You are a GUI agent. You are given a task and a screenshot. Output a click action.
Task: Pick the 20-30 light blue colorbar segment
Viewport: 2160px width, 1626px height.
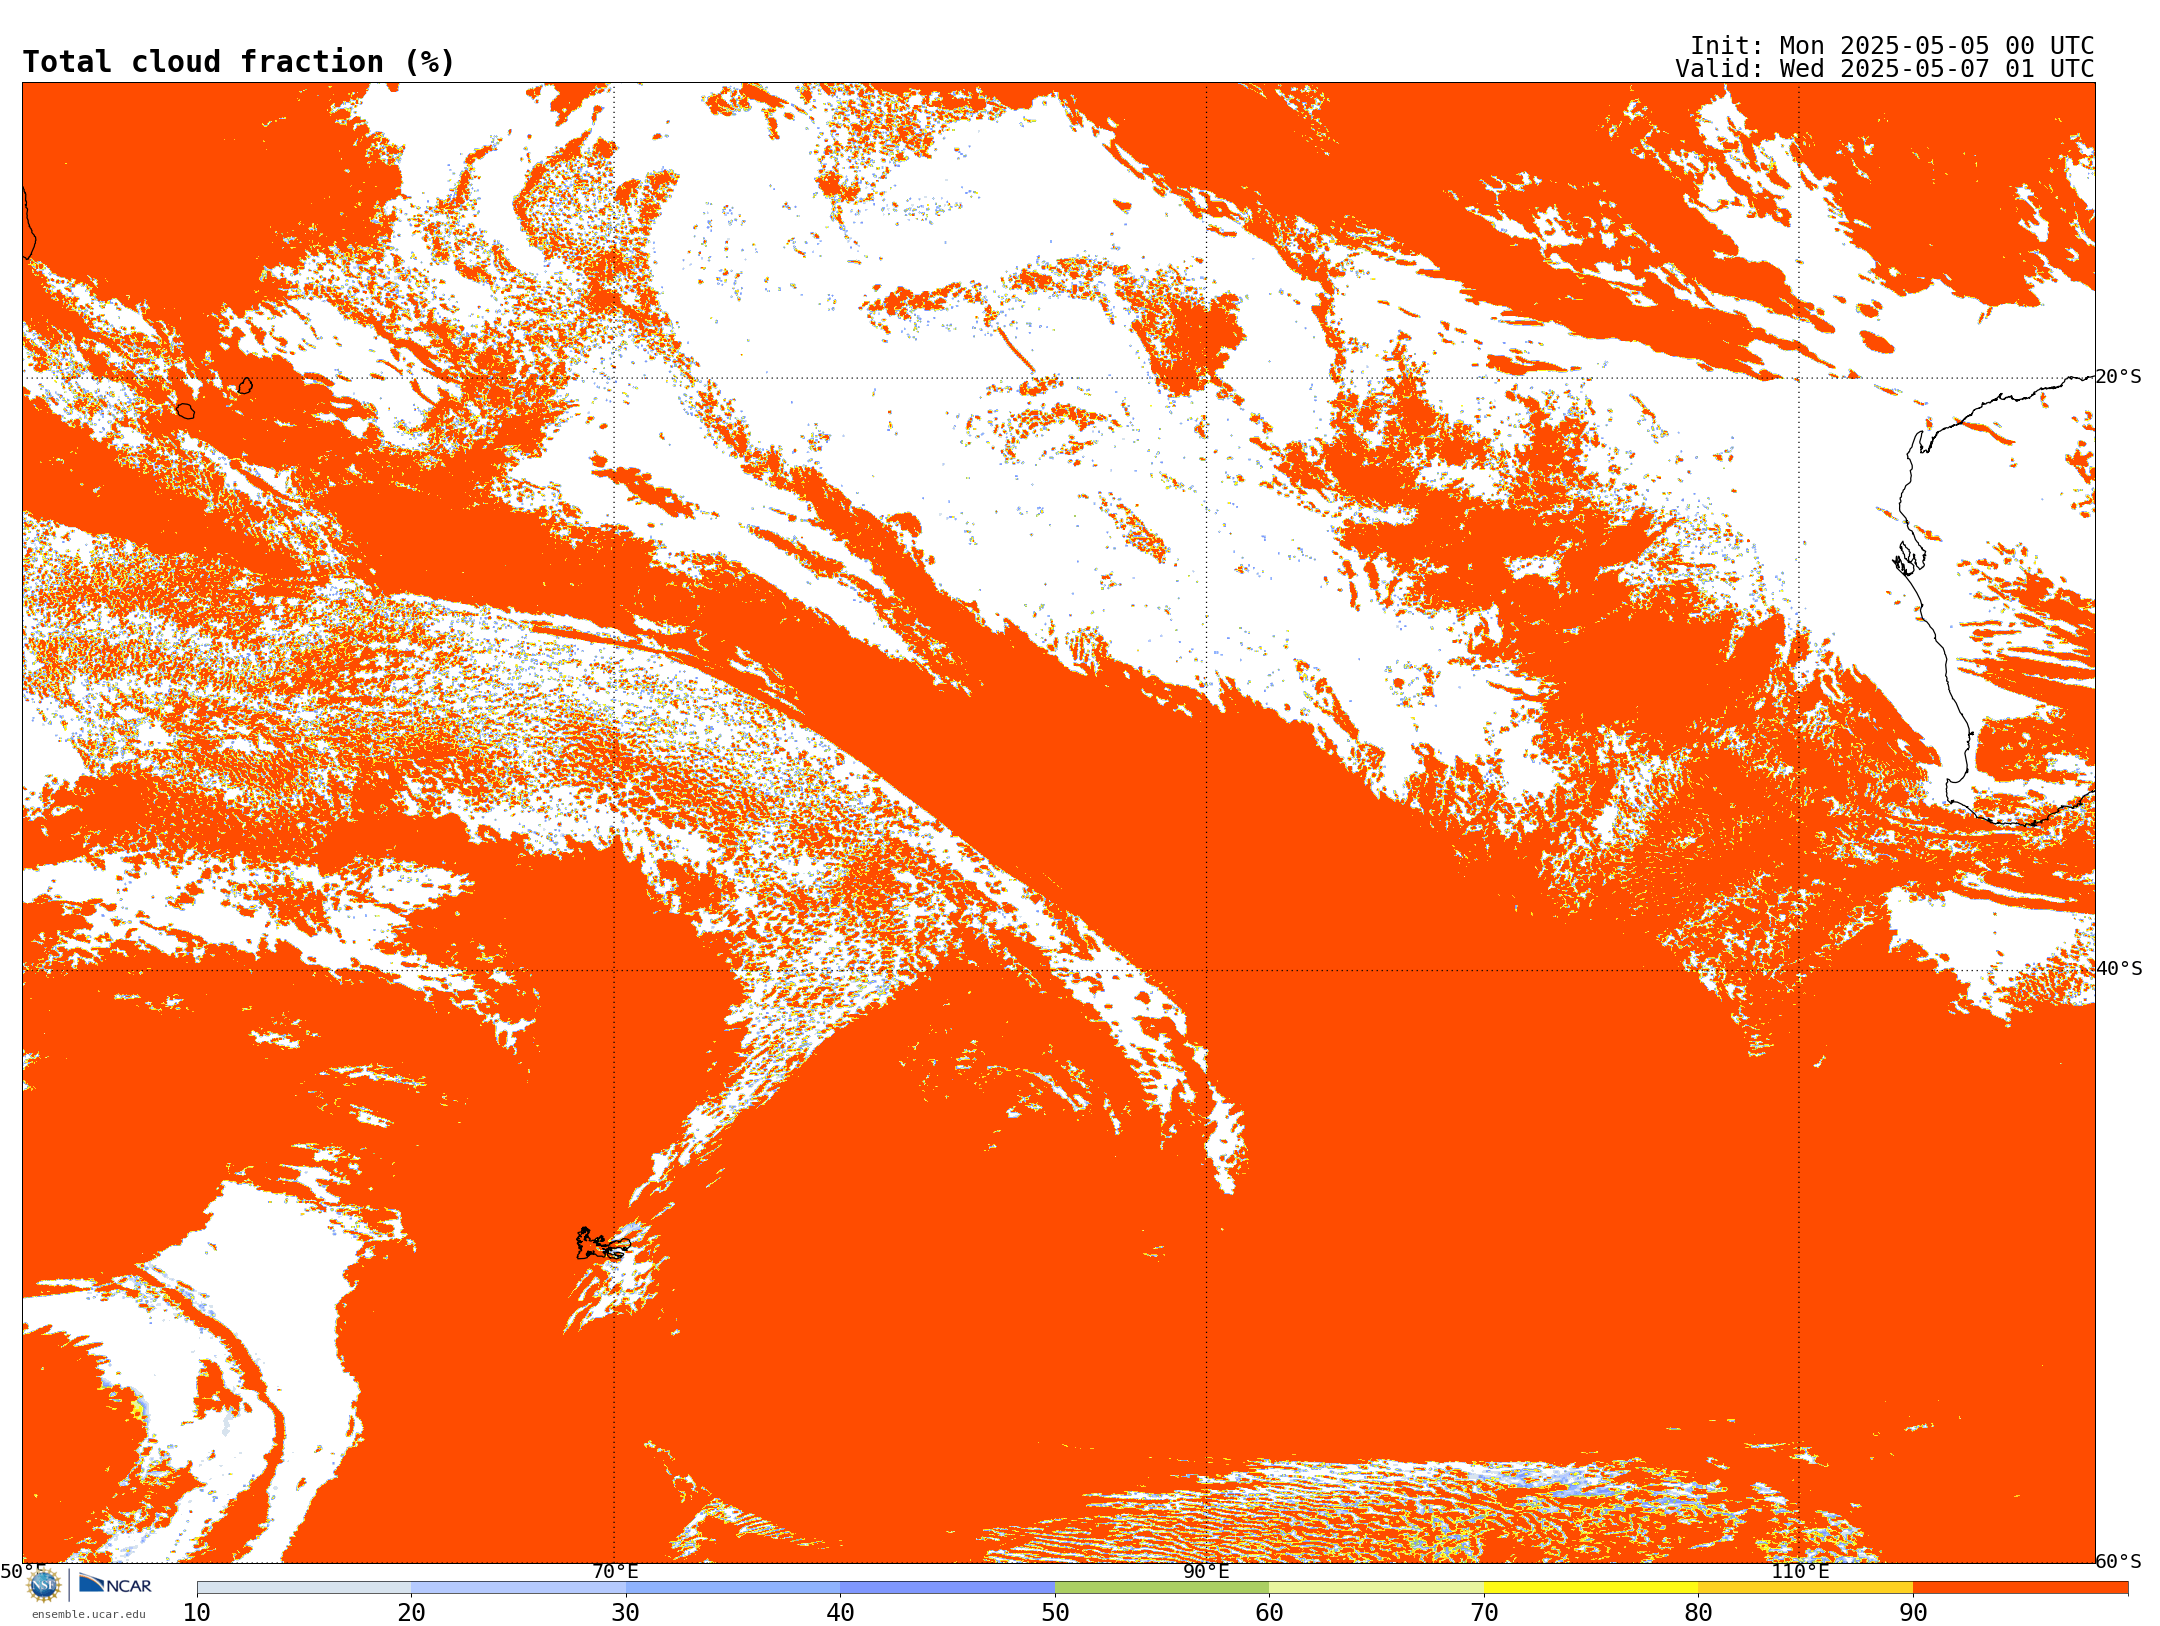tap(518, 1588)
